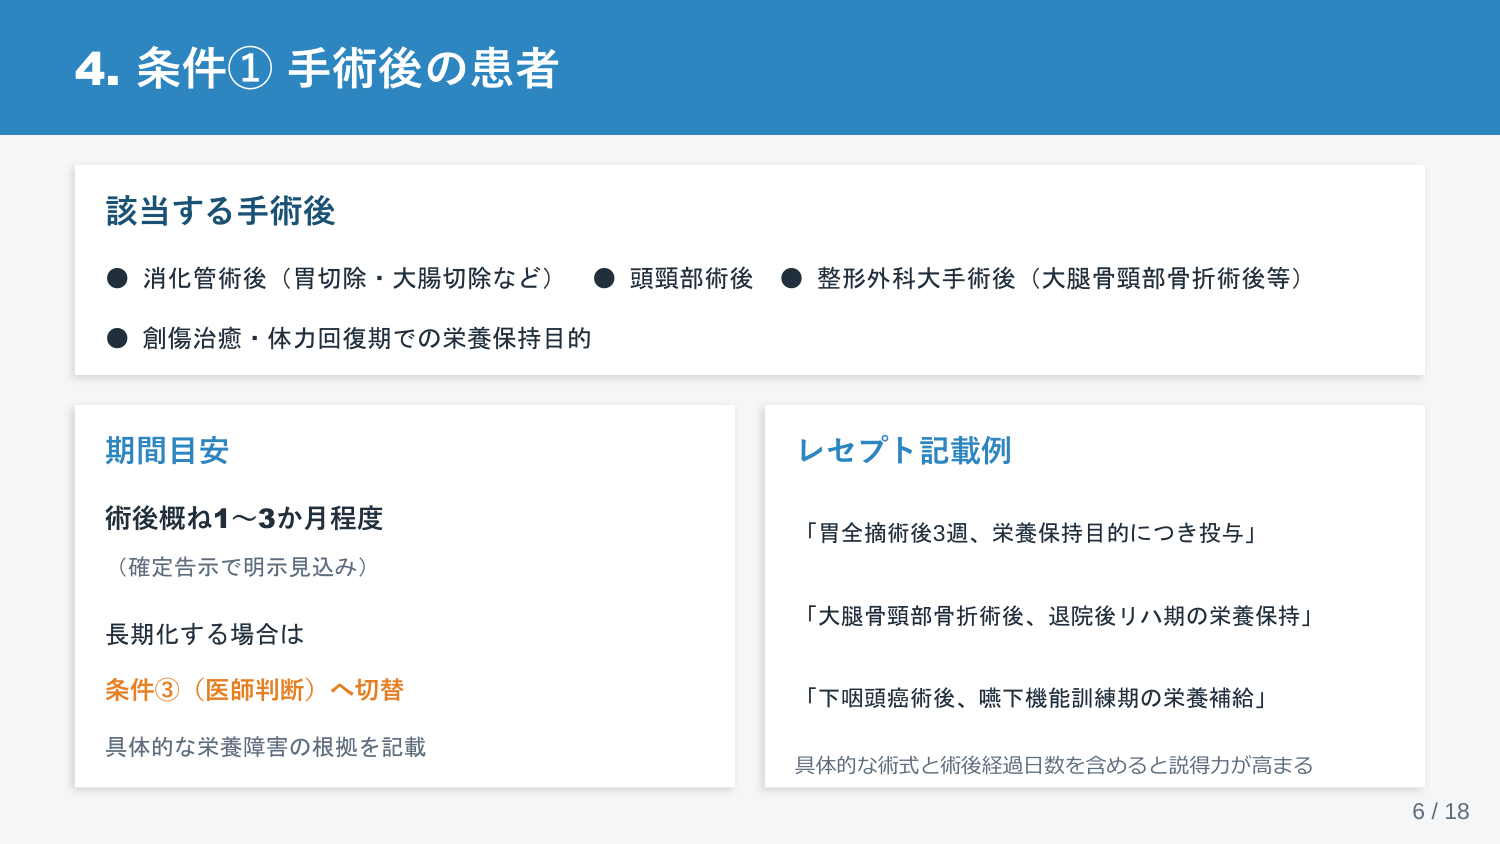
Task: Click the 胃全摘術後3週 example sentence
Action: pyautogui.click(x=1031, y=533)
